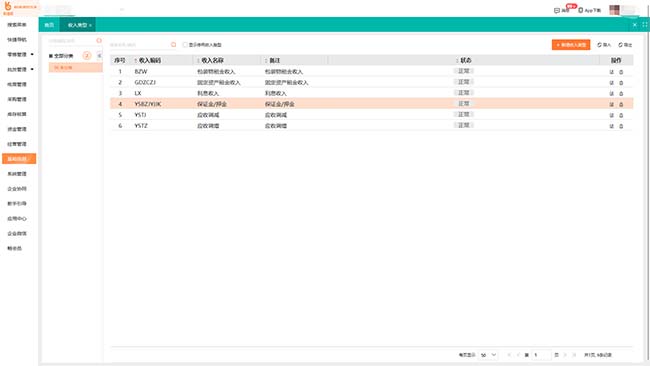650x366 pixels.
Task: Collapse the all categories tree node
Action: click(51, 56)
